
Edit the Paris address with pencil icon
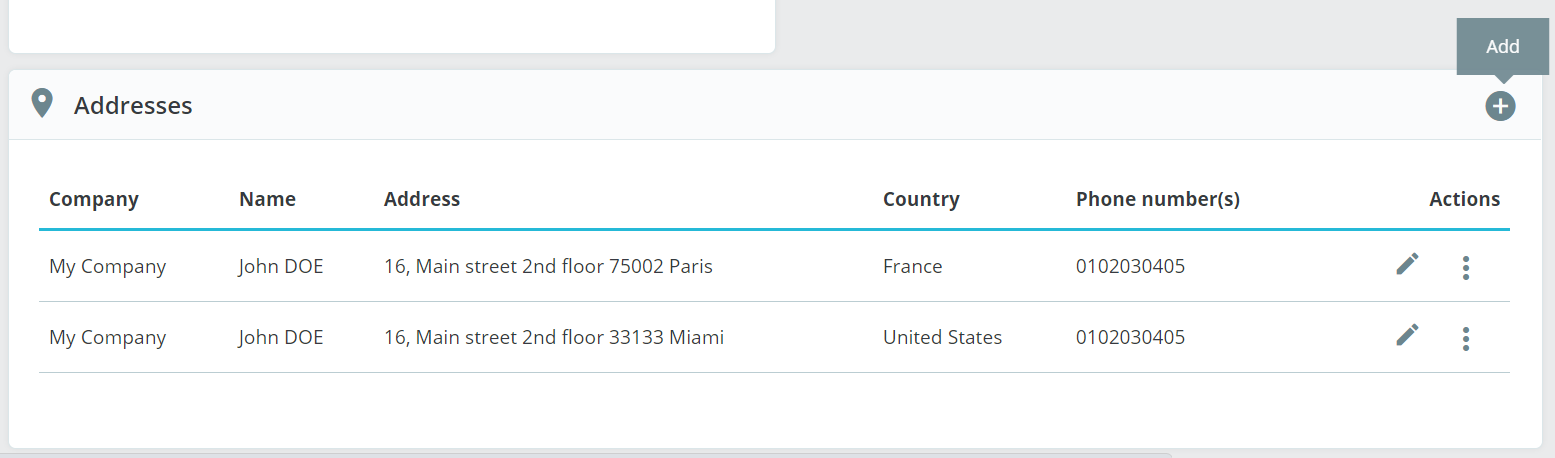click(x=1407, y=264)
